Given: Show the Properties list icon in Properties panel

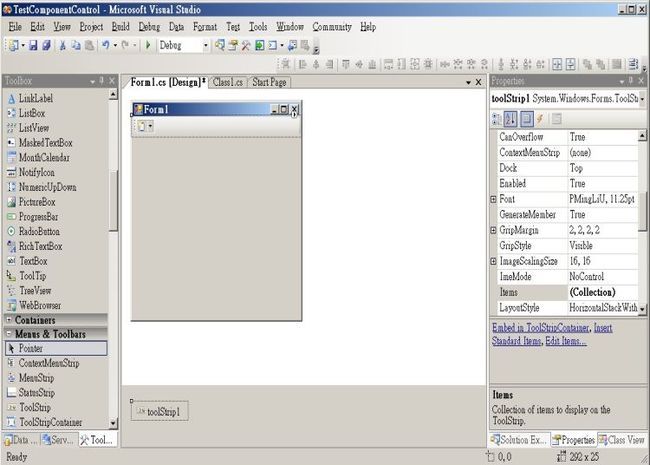Looking at the screenshot, I should pos(526,119).
